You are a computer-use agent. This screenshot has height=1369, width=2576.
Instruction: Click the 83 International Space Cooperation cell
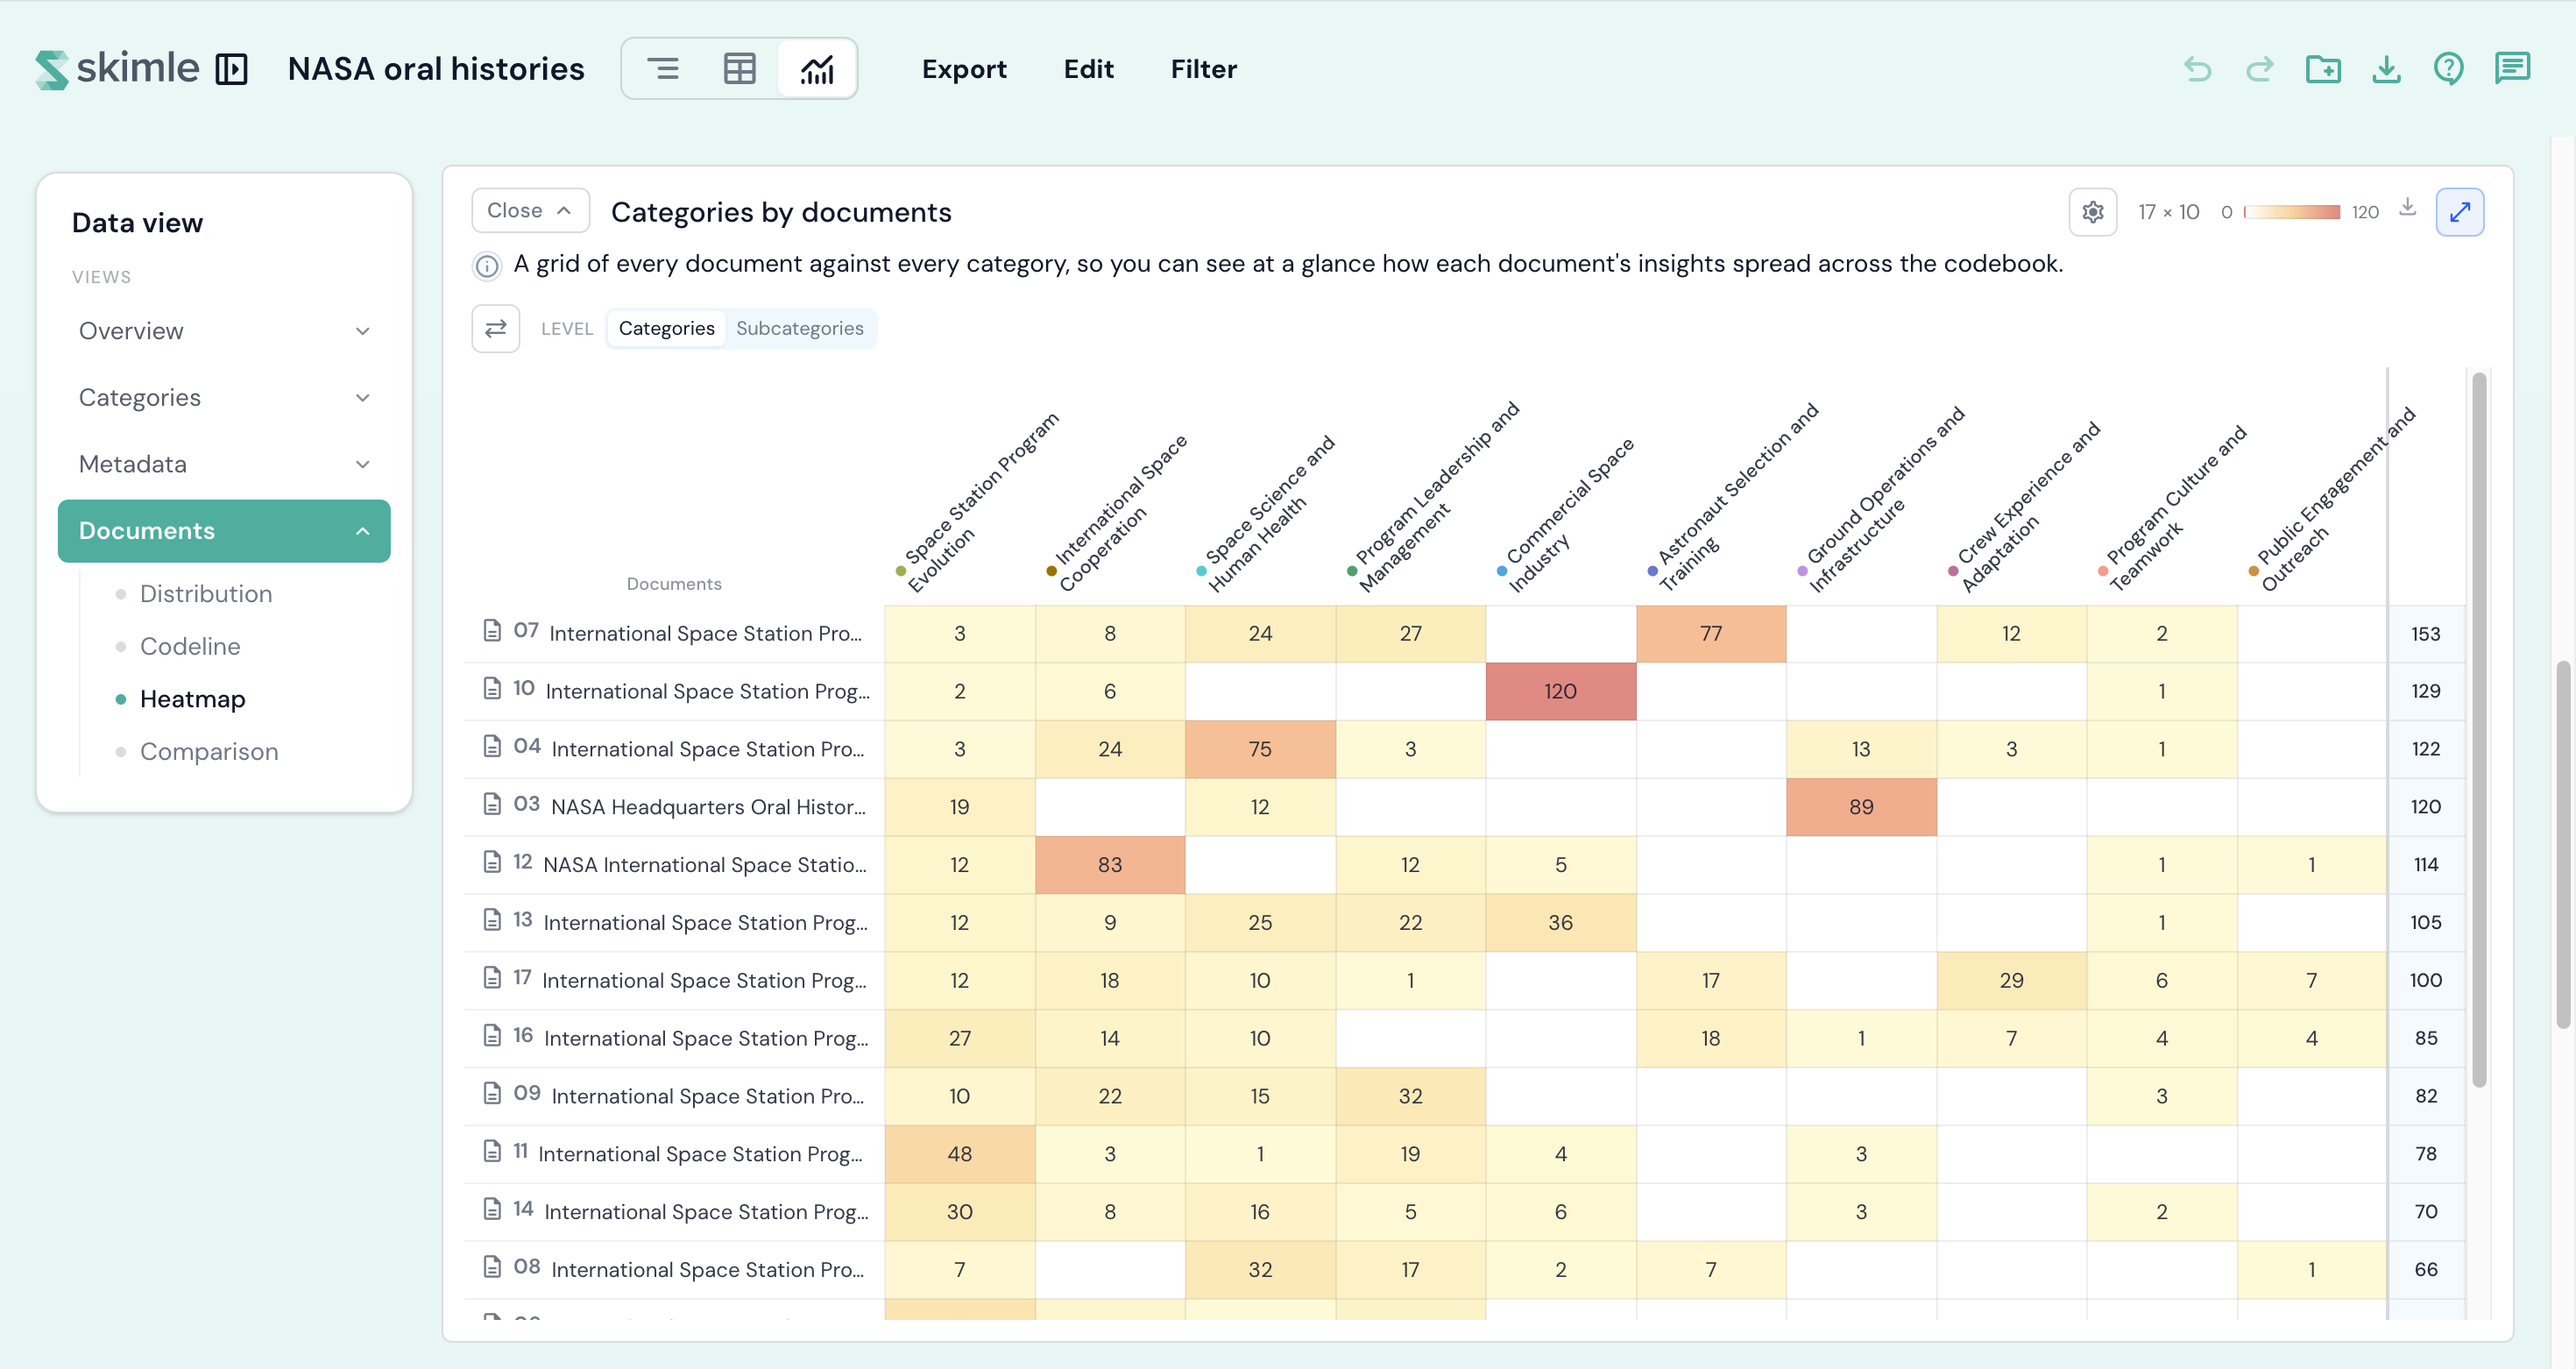[x=1110, y=865]
